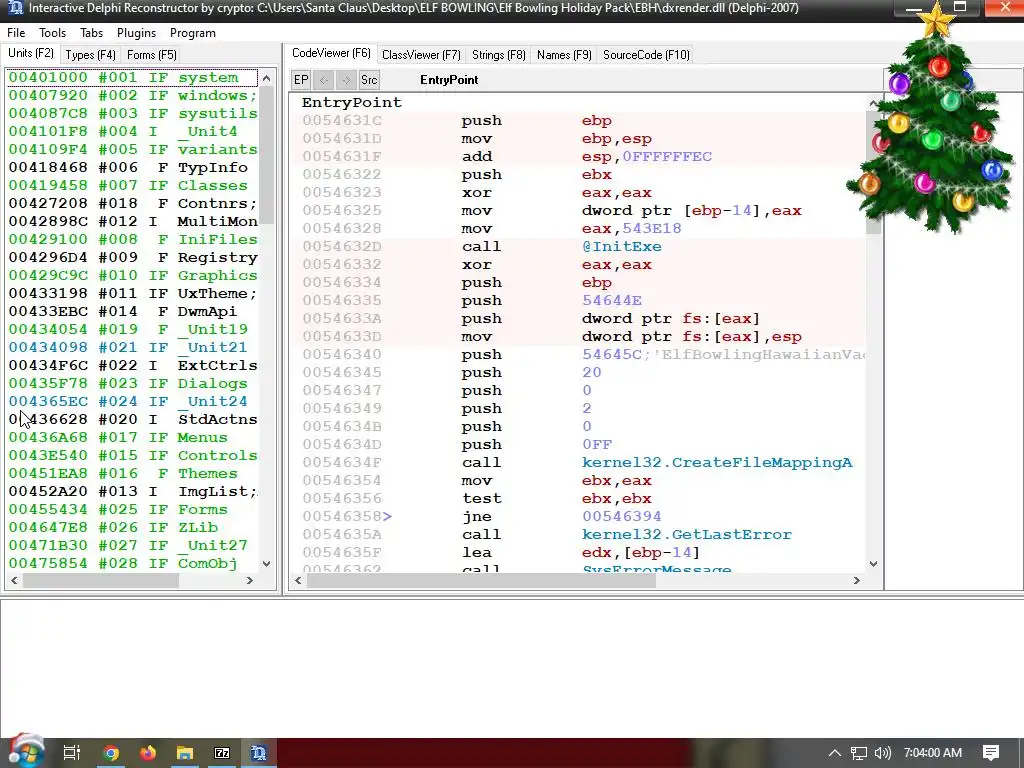Open Google Chrome from the taskbar

(x=111, y=753)
